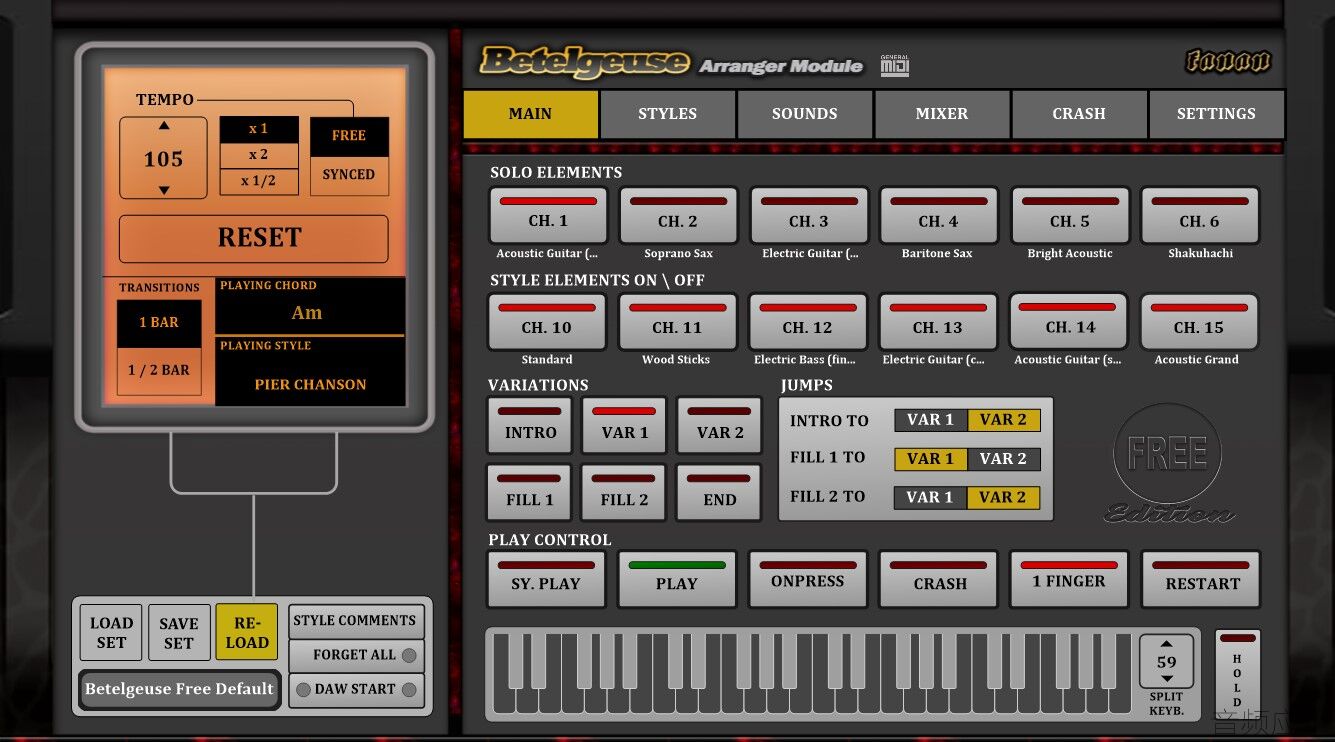Click the RESTART button
1335x742 pixels.
coord(1200,579)
